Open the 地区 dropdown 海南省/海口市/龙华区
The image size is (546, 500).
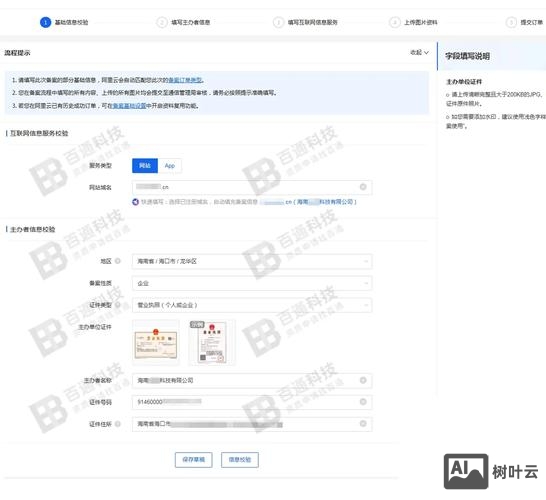point(252,261)
